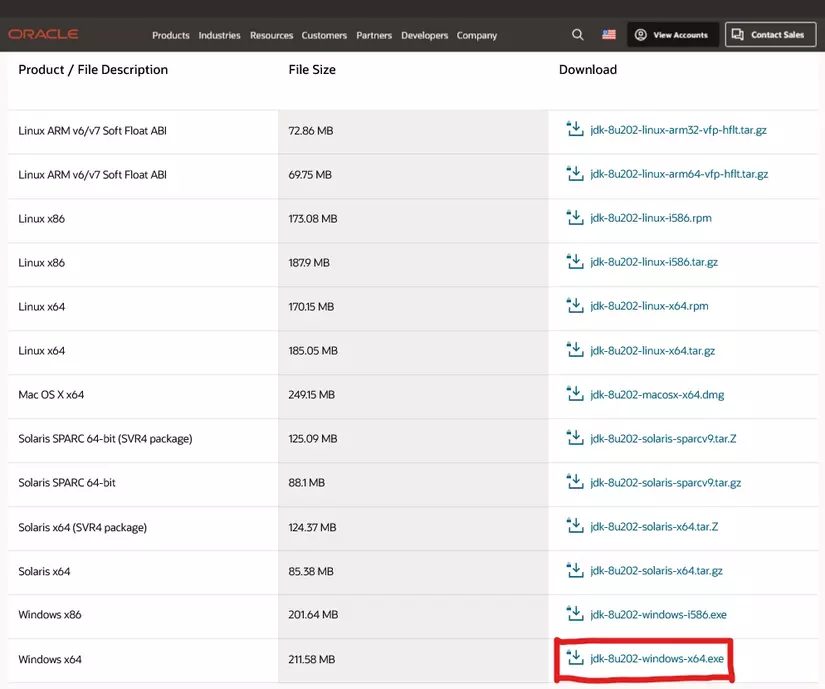Click the Contact Sales button
The height and width of the screenshot is (689, 825).
coord(769,35)
